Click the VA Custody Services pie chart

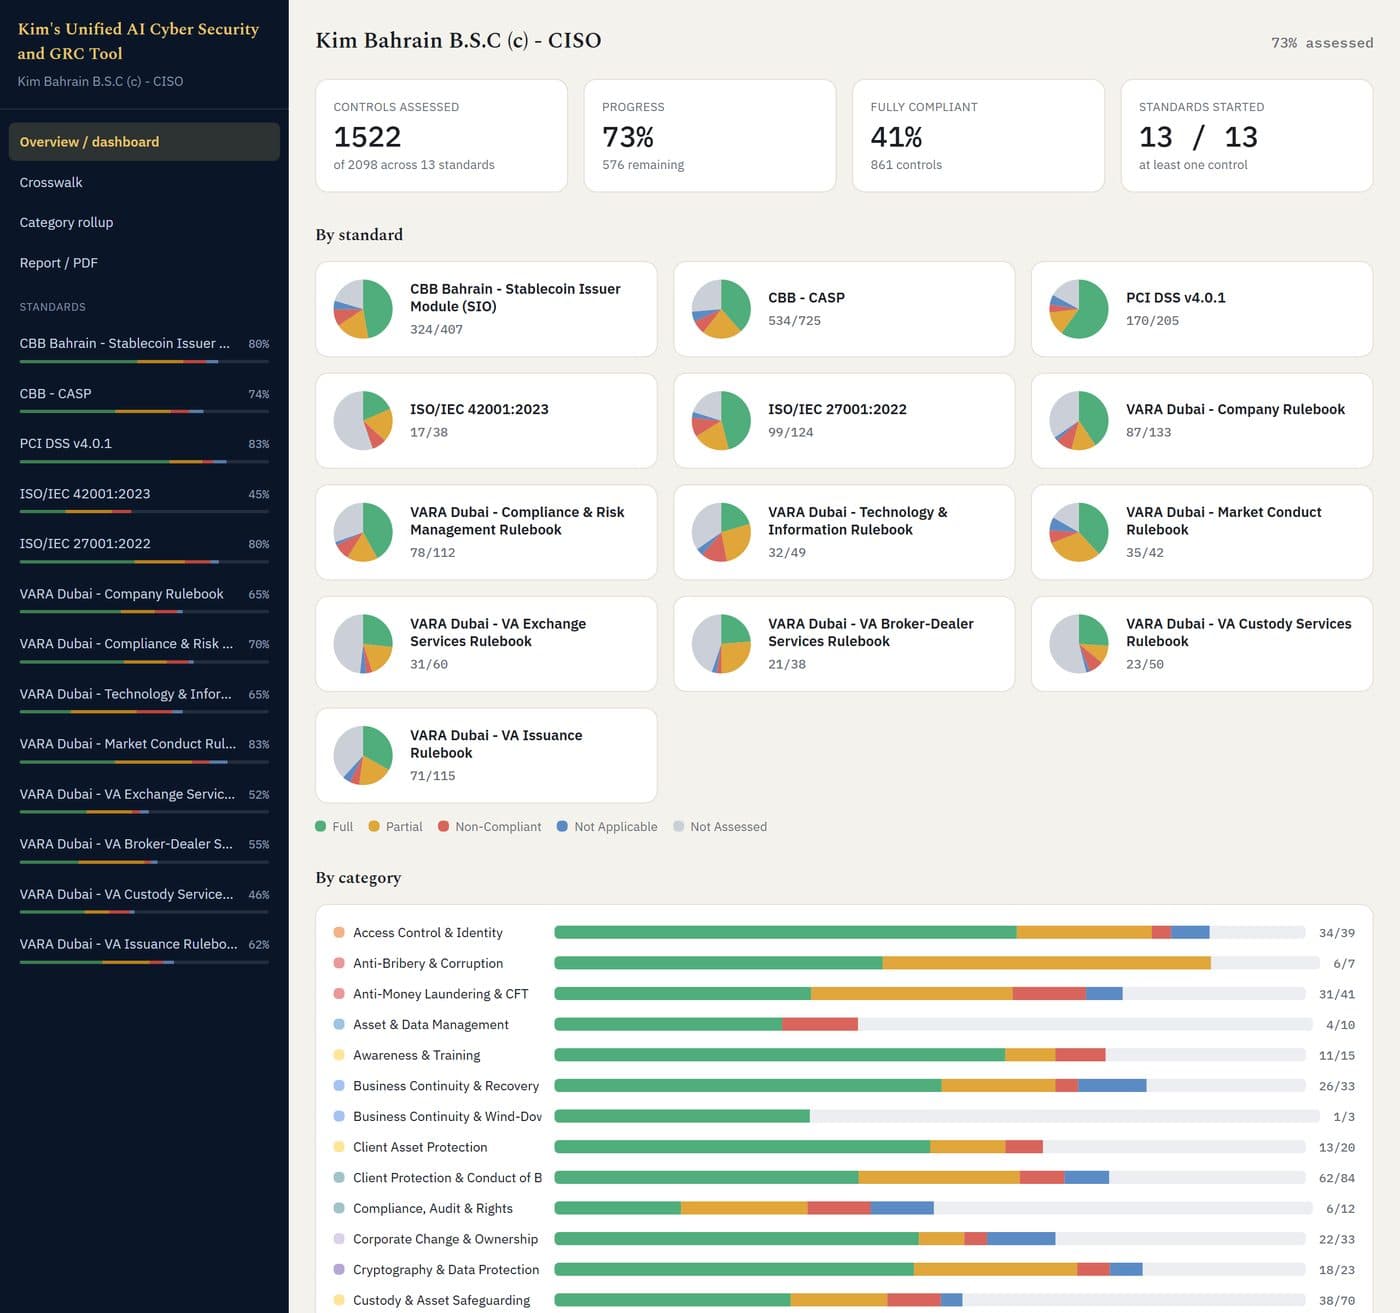pyautogui.click(x=1079, y=643)
